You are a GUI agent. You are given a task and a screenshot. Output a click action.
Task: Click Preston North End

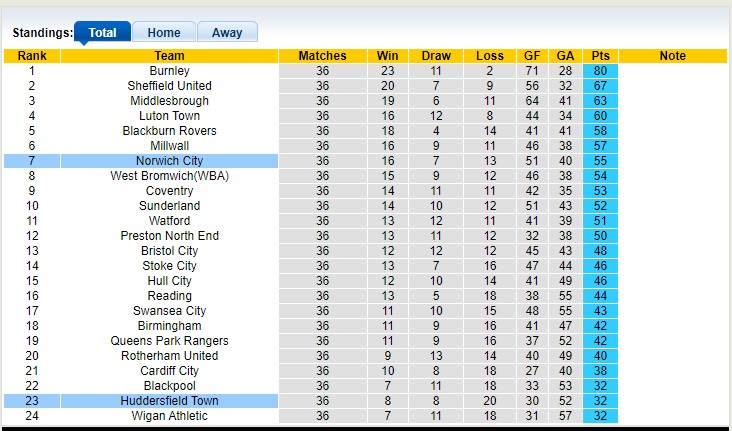pos(169,236)
